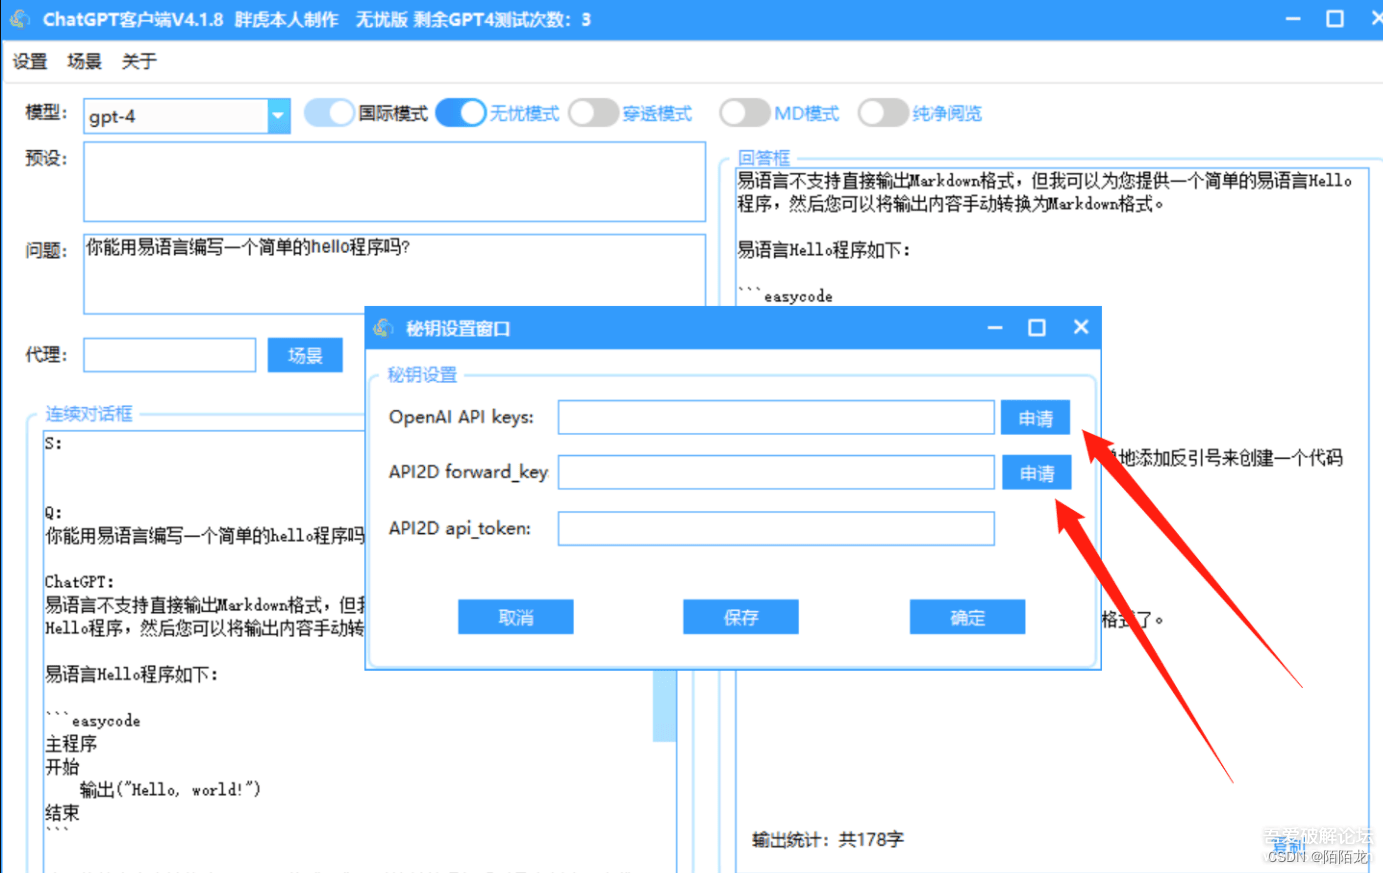The width and height of the screenshot is (1383, 873).
Task: Click the 保存 button in the key dialog
Action: 741,617
